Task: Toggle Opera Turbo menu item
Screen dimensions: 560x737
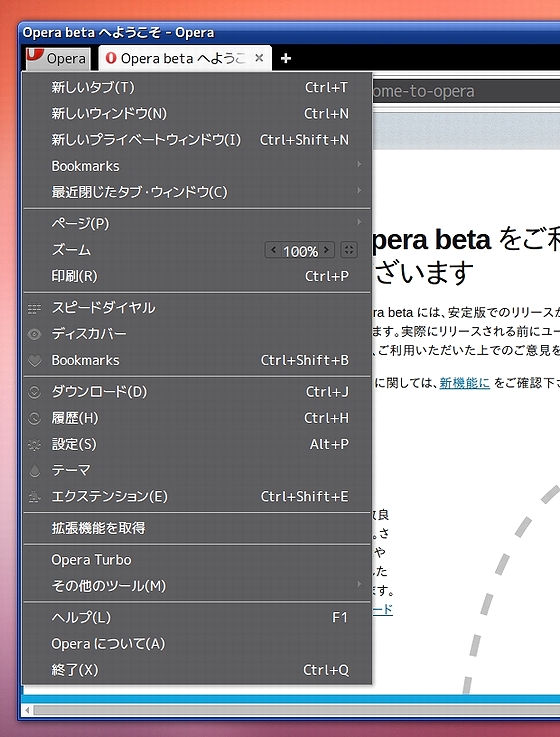Action: 197,560
